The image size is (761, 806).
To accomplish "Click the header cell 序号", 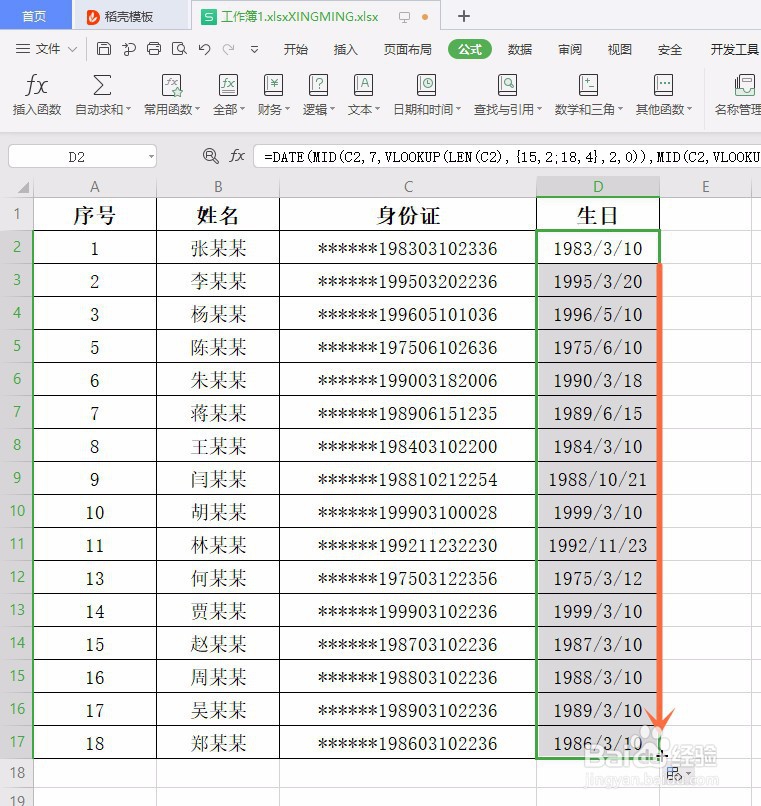I will (95, 215).
